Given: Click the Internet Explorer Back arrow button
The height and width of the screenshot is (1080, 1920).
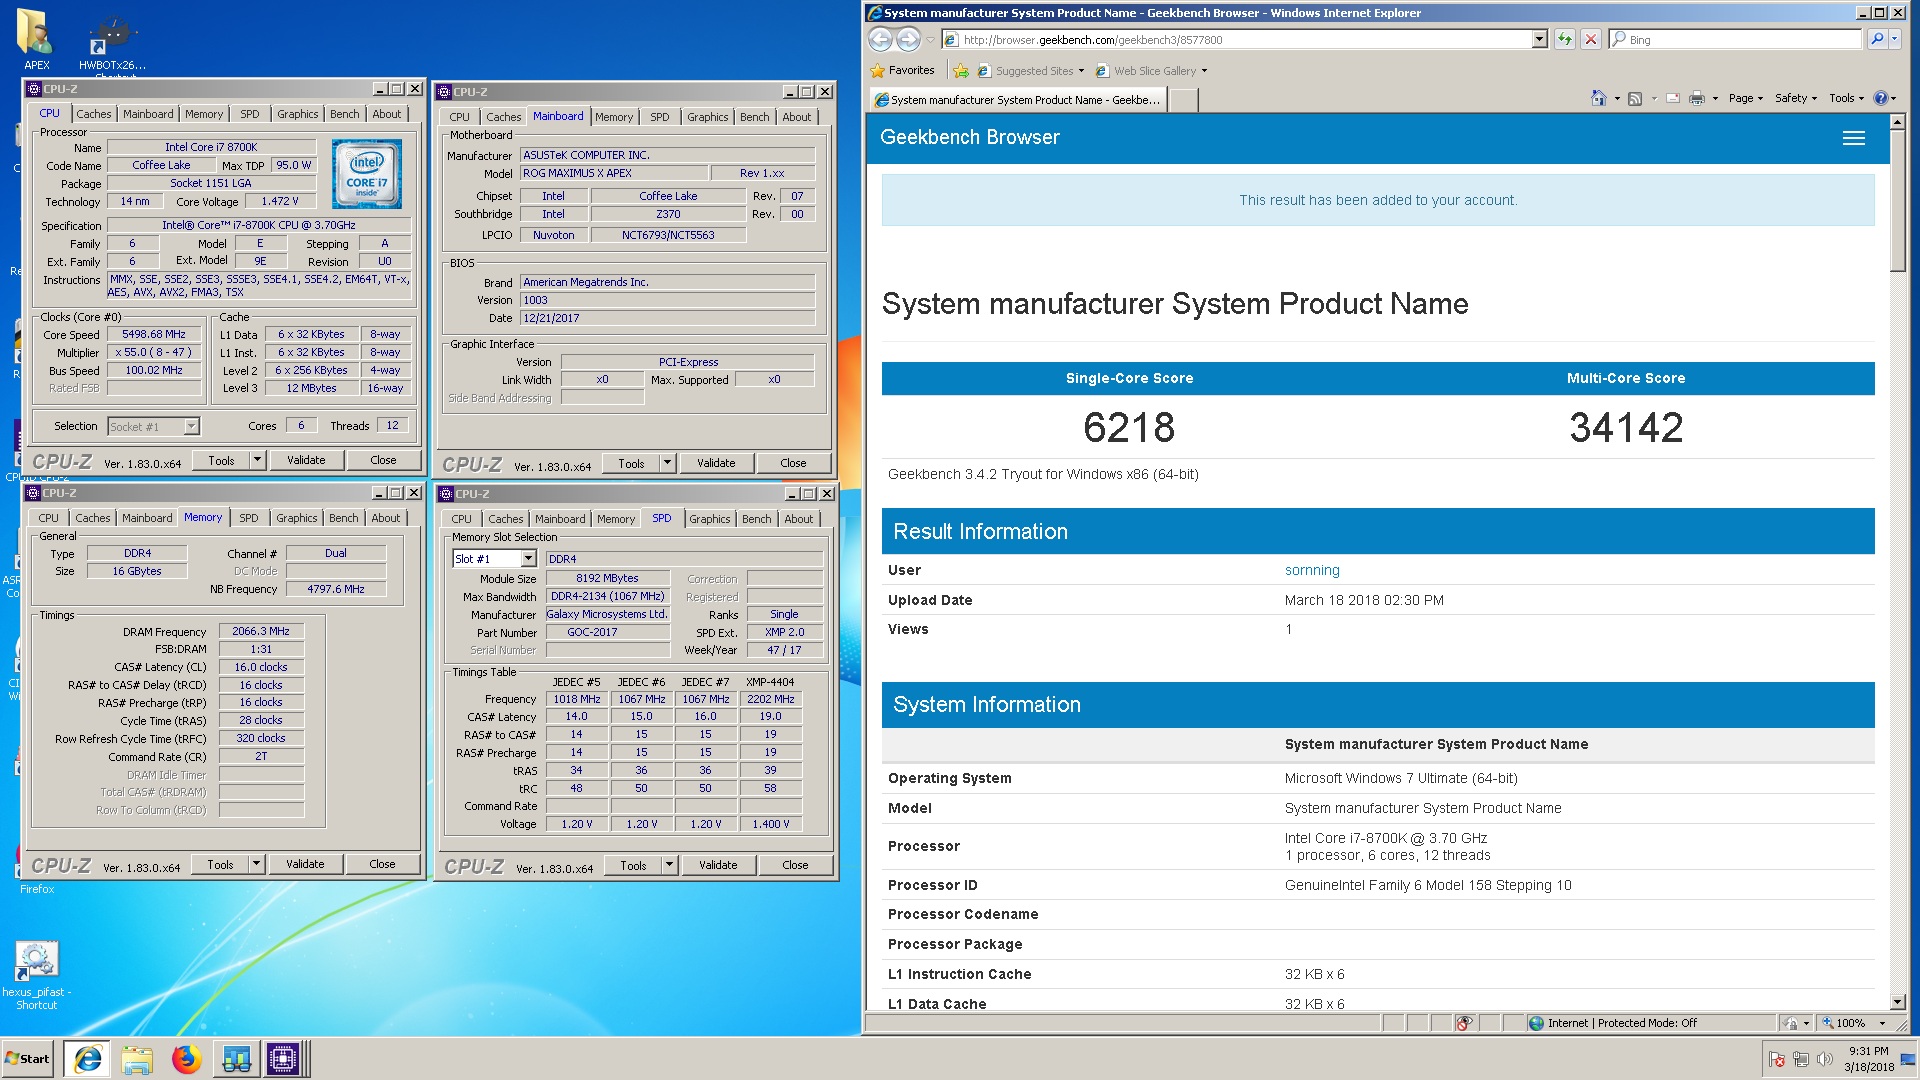Looking at the screenshot, I should point(880,39).
